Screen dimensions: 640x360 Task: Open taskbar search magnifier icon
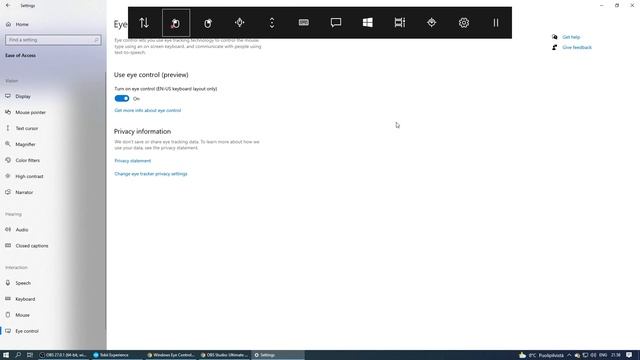pos(18,355)
